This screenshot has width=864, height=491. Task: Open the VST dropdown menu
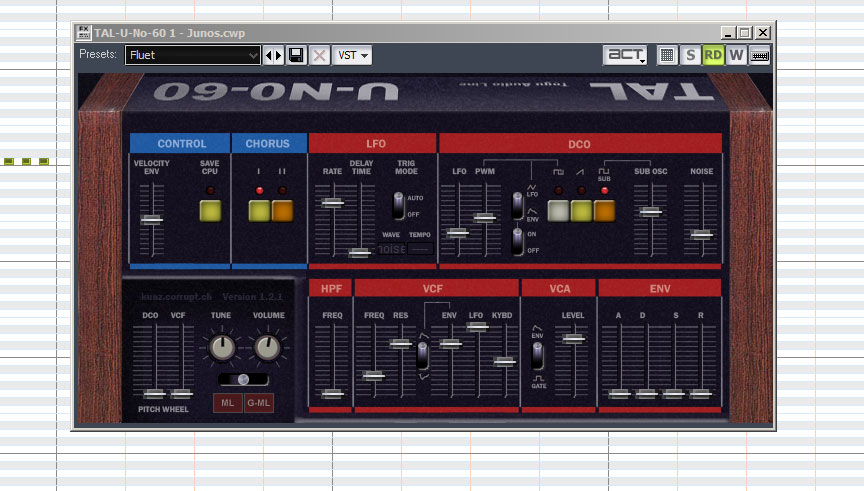(352, 55)
